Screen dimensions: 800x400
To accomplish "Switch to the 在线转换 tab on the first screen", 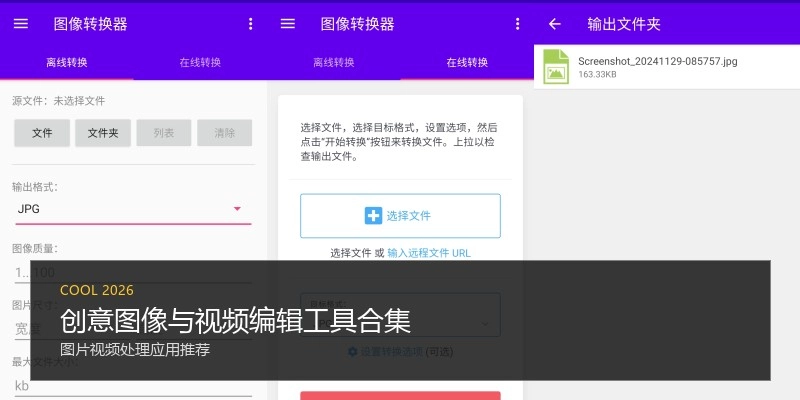I will tap(200, 62).
